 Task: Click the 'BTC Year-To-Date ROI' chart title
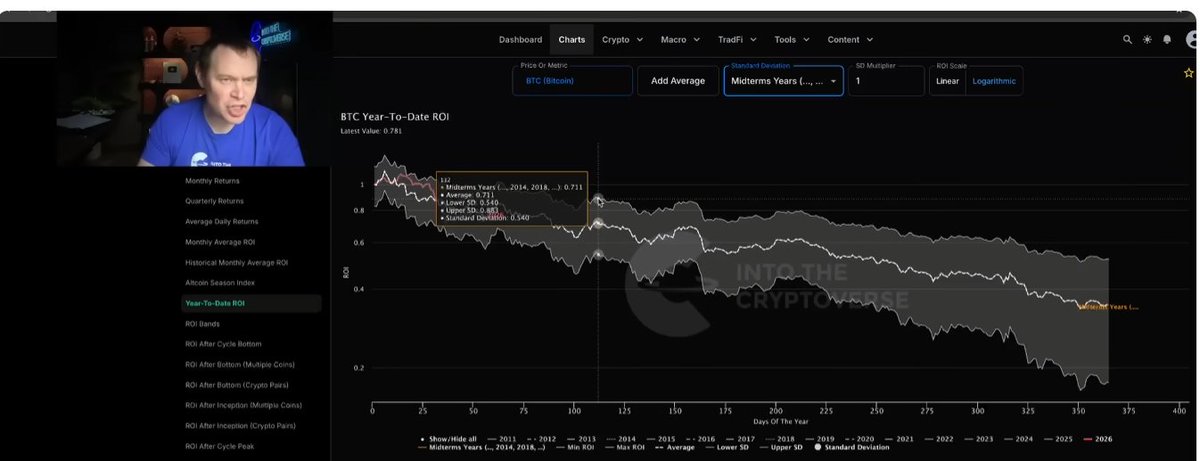point(395,117)
